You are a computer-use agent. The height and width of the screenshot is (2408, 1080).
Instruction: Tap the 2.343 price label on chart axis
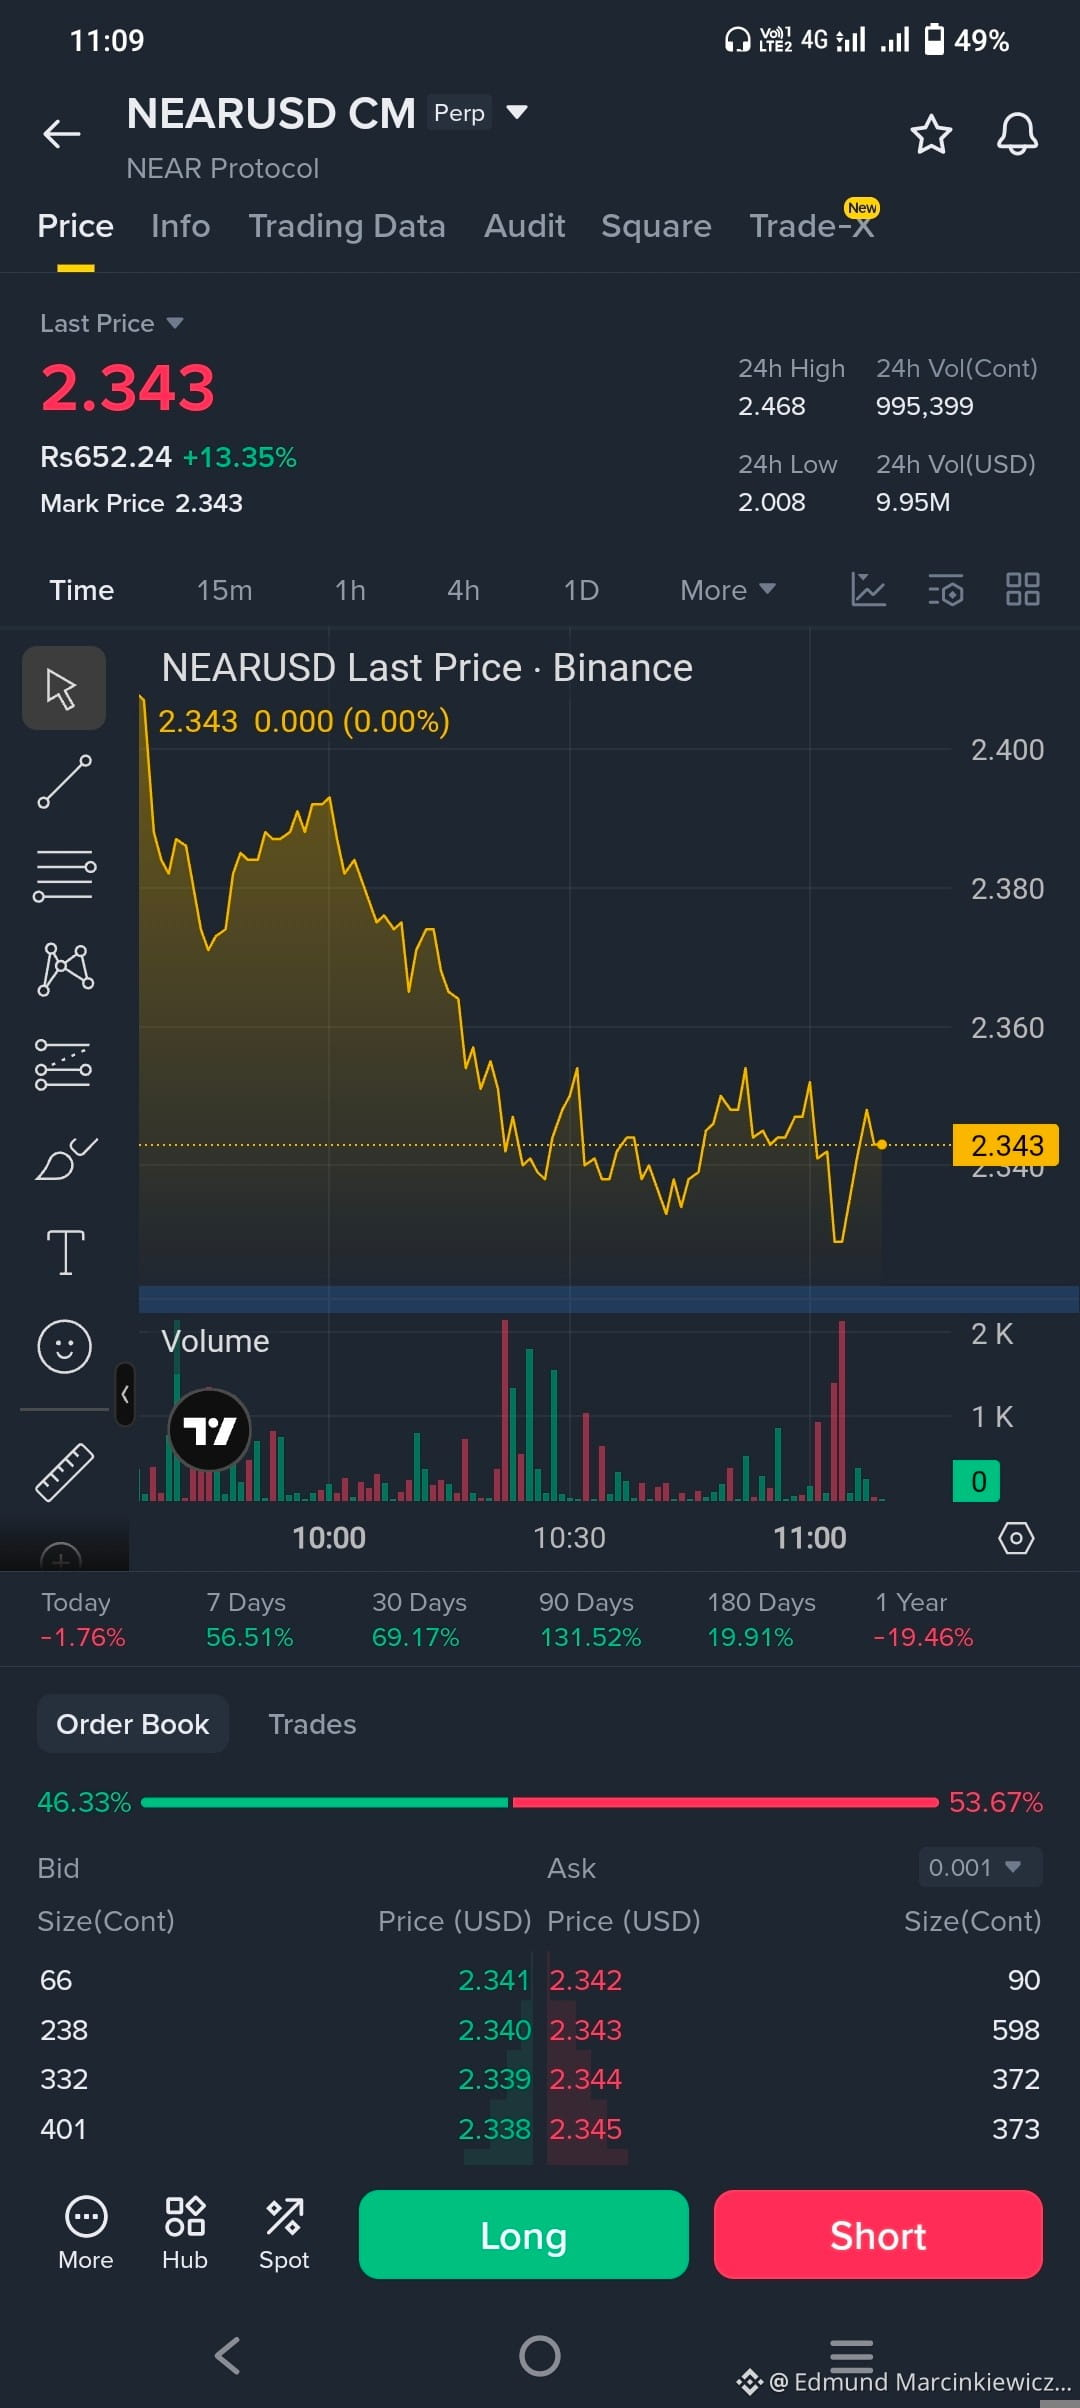(1006, 1145)
